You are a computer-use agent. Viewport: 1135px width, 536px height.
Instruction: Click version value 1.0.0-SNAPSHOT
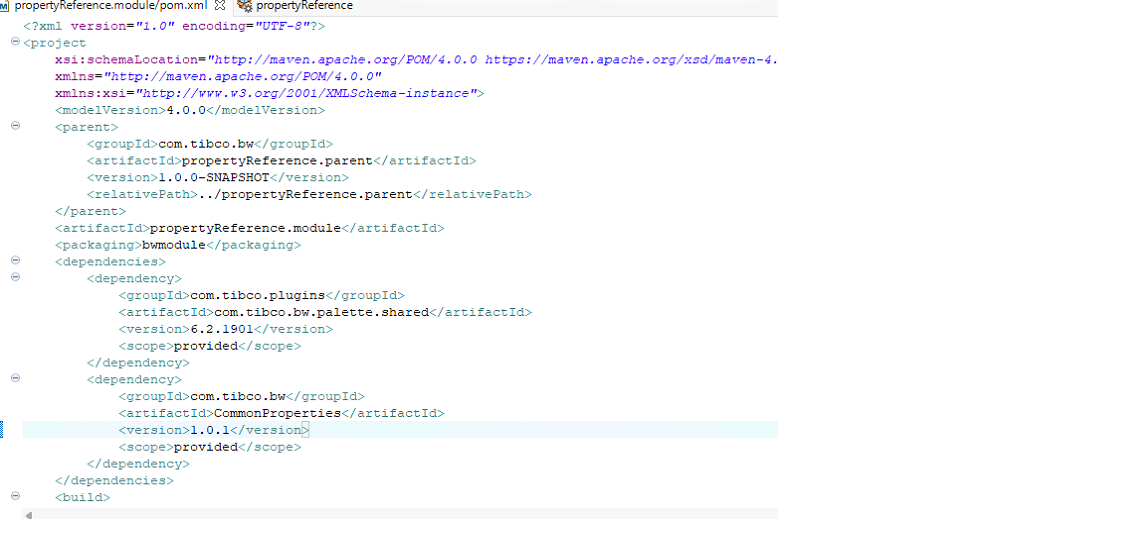click(x=214, y=177)
